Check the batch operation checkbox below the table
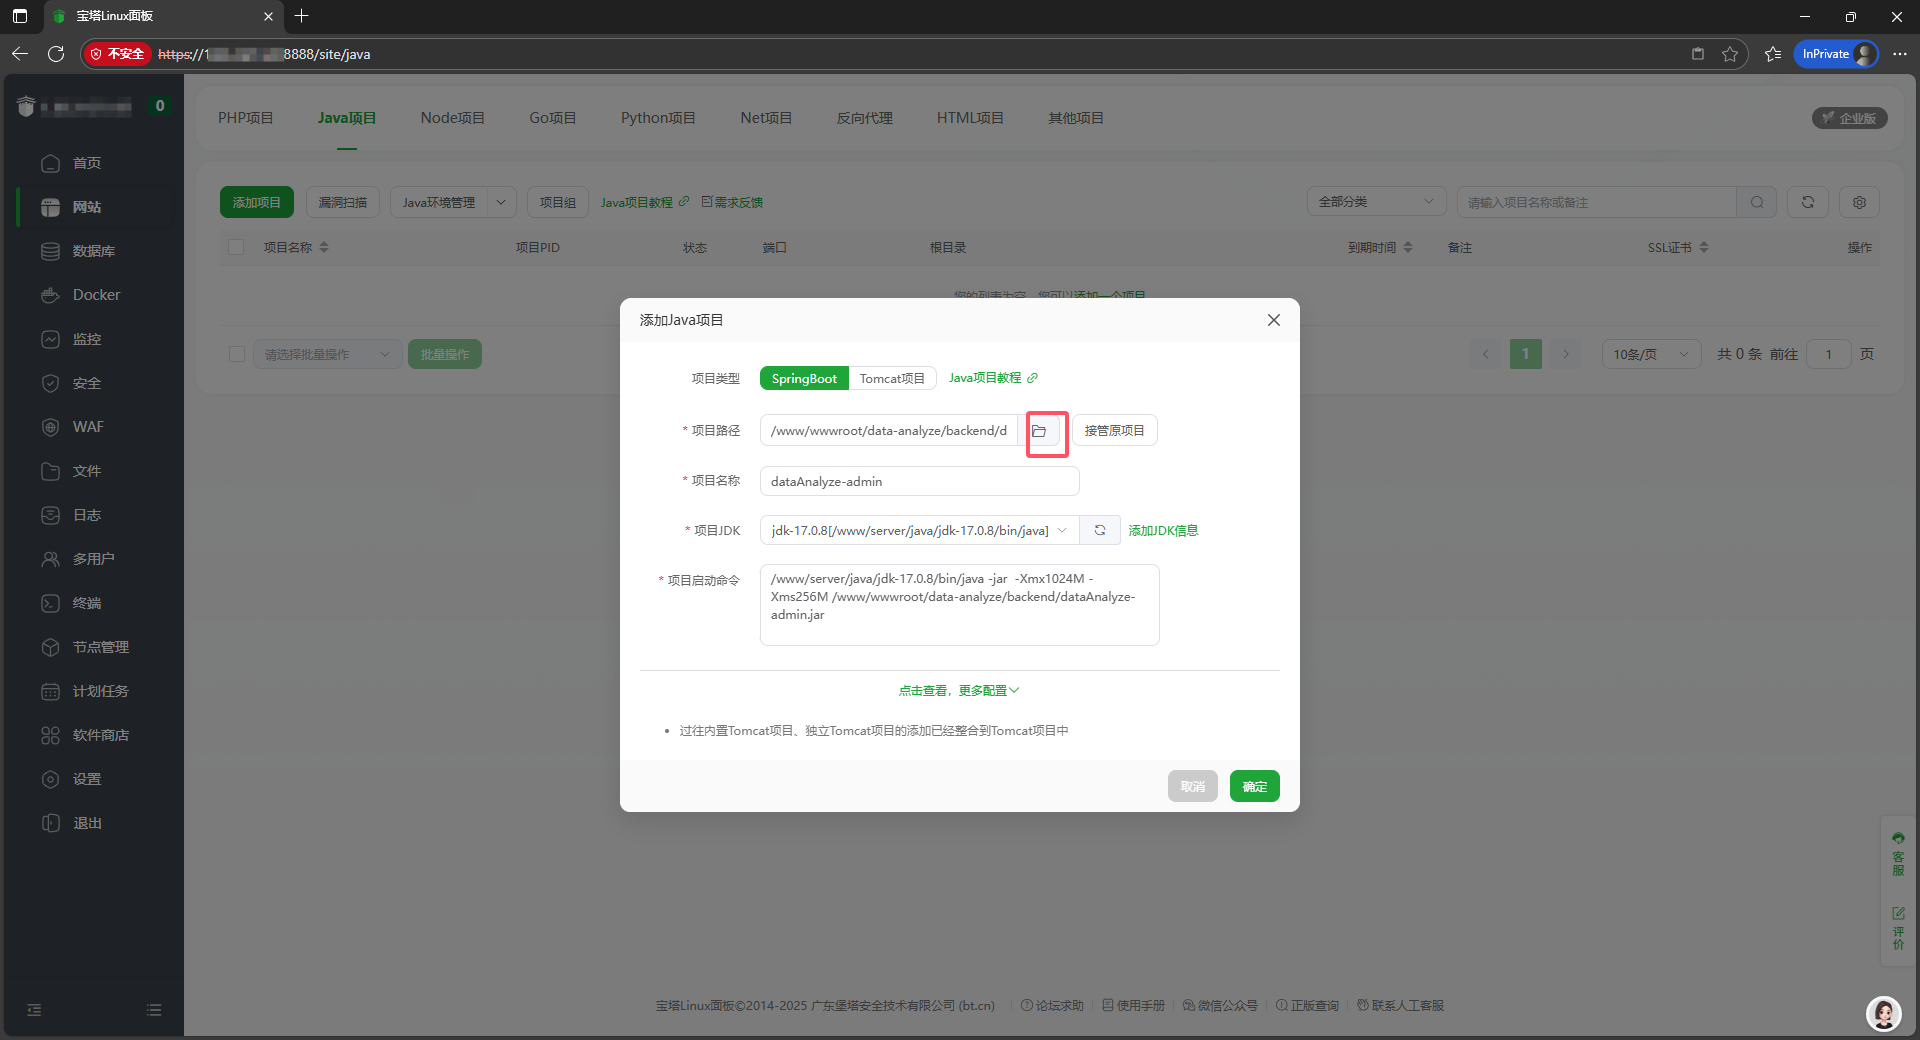This screenshot has height=1040, width=1920. tap(236, 354)
